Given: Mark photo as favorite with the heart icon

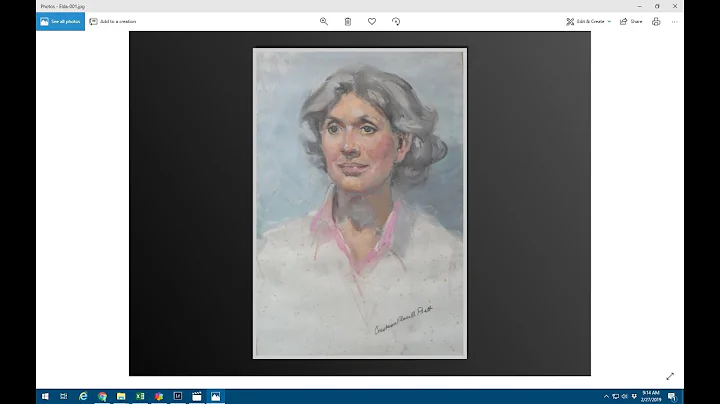Looking at the screenshot, I should pos(372,22).
